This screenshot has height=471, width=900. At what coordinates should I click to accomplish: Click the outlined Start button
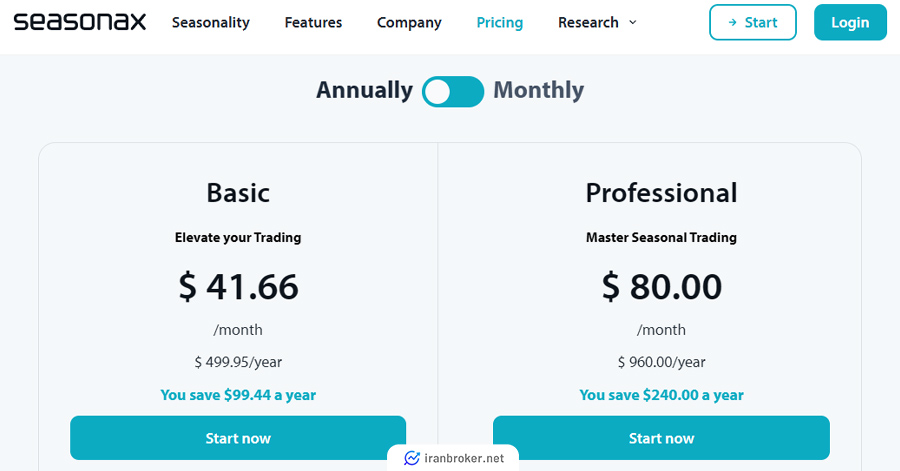pyautogui.click(x=752, y=22)
